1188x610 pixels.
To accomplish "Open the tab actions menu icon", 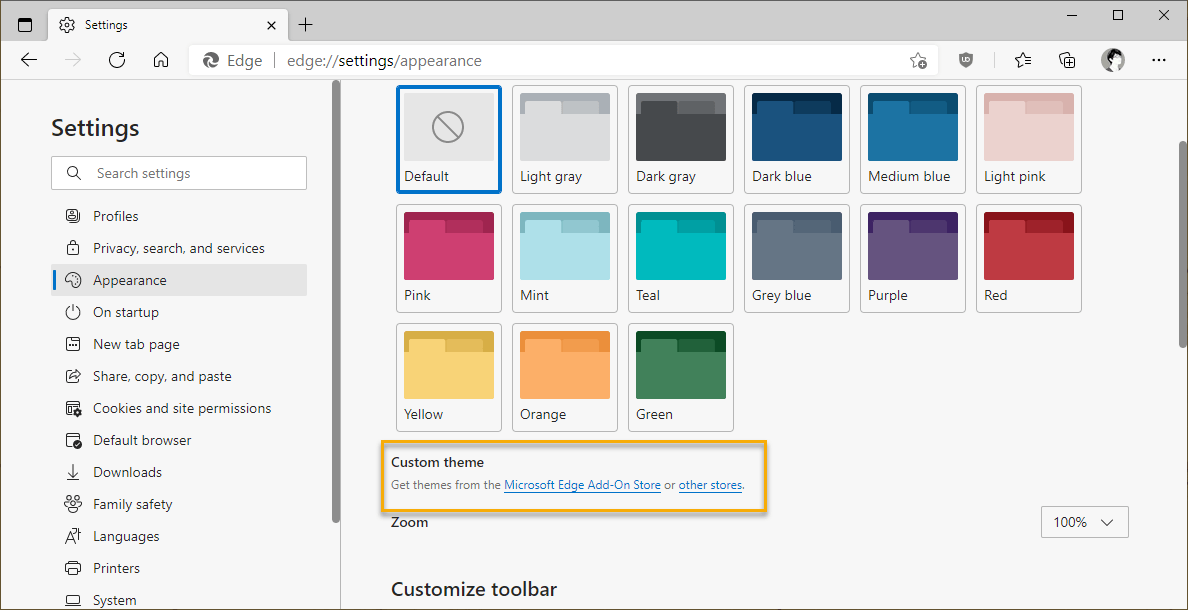I will 24,24.
